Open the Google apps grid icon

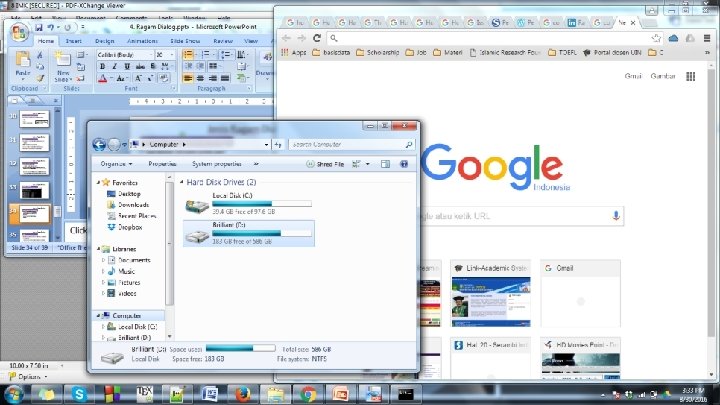[691, 76]
